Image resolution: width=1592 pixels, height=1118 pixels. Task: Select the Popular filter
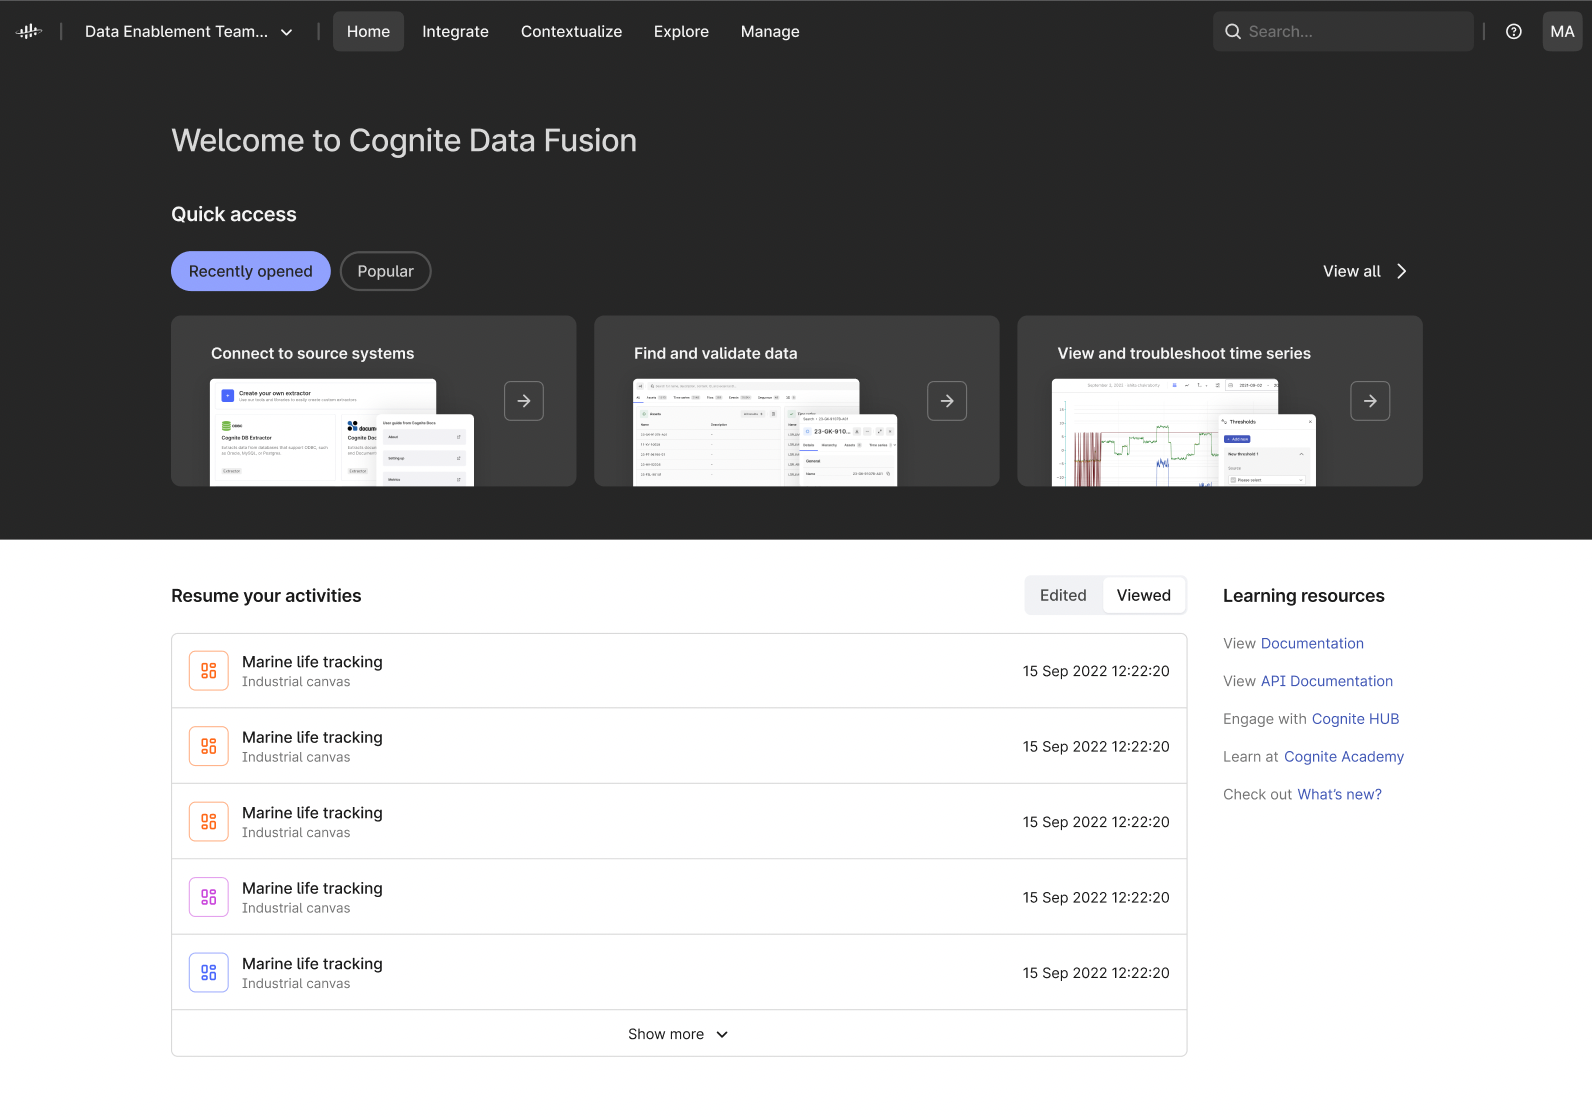click(x=385, y=271)
